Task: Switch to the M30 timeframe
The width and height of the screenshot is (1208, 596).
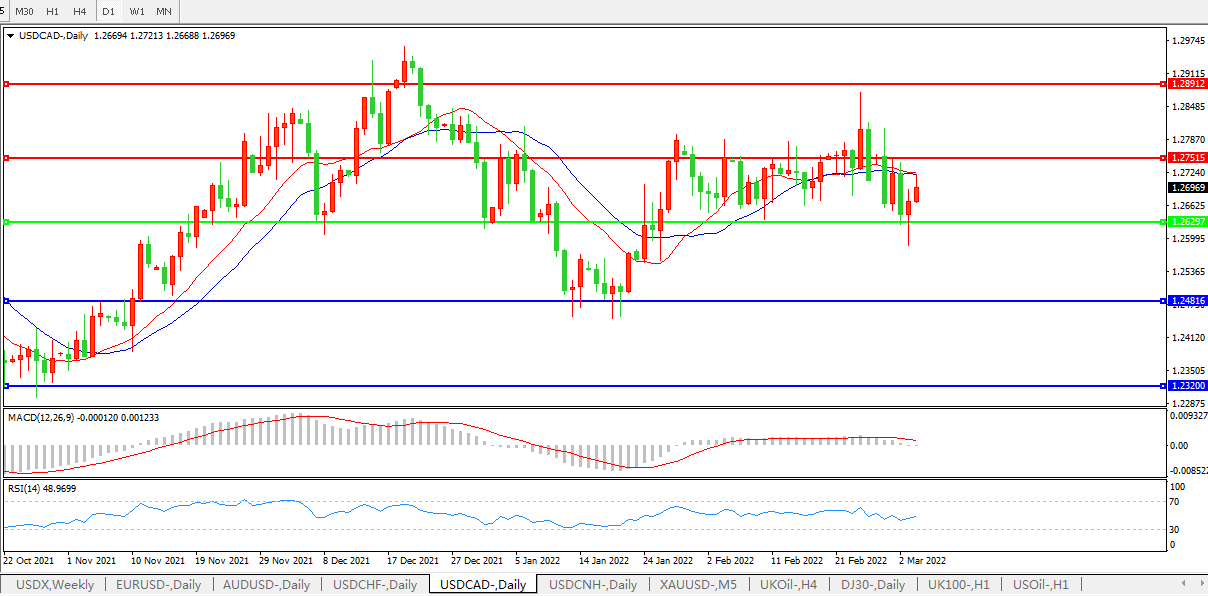Action: click(25, 11)
